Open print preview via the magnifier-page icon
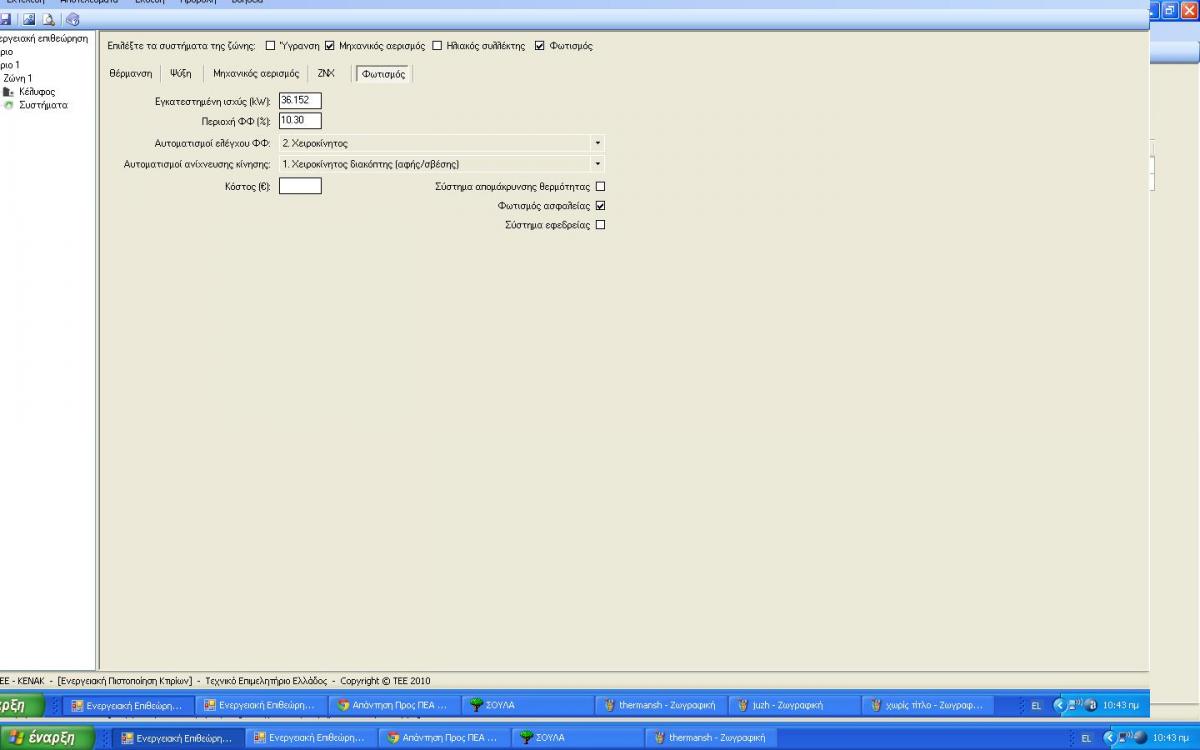 click(48, 20)
